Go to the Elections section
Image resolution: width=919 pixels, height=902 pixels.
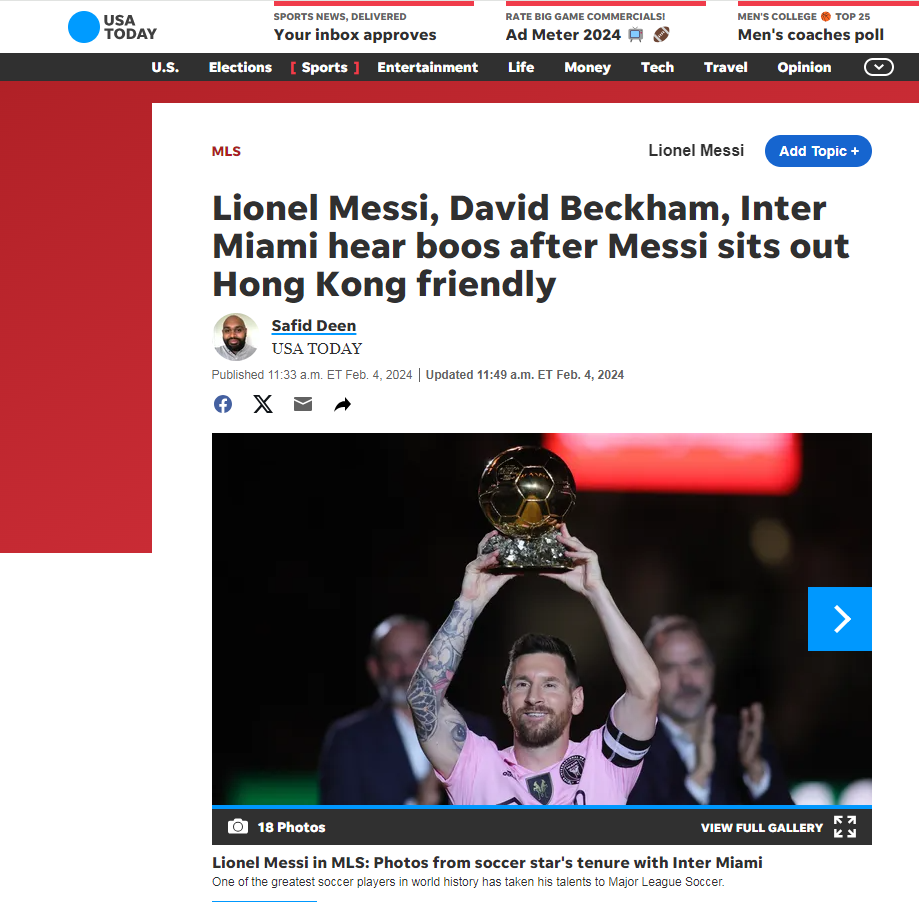[x=240, y=67]
